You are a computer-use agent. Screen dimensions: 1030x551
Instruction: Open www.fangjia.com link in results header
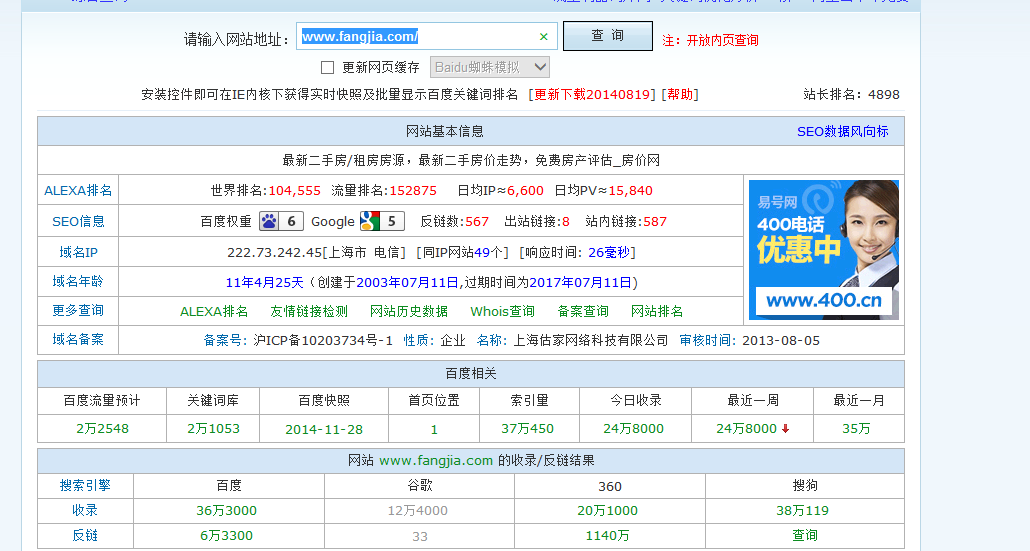coord(436,460)
